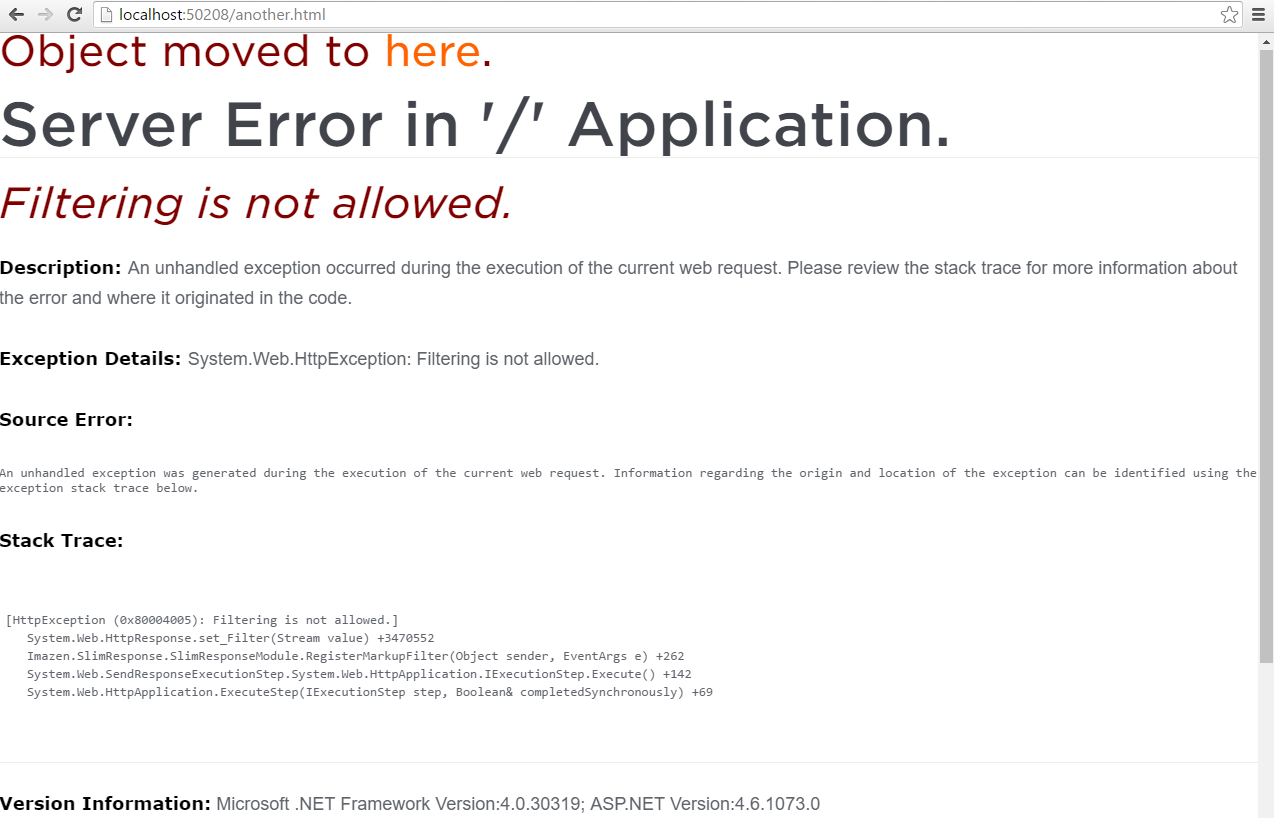Image resolution: width=1274 pixels, height=818 pixels.
Task: Click the '[HttpException (0x80004005)' stack line
Action: 202,620
